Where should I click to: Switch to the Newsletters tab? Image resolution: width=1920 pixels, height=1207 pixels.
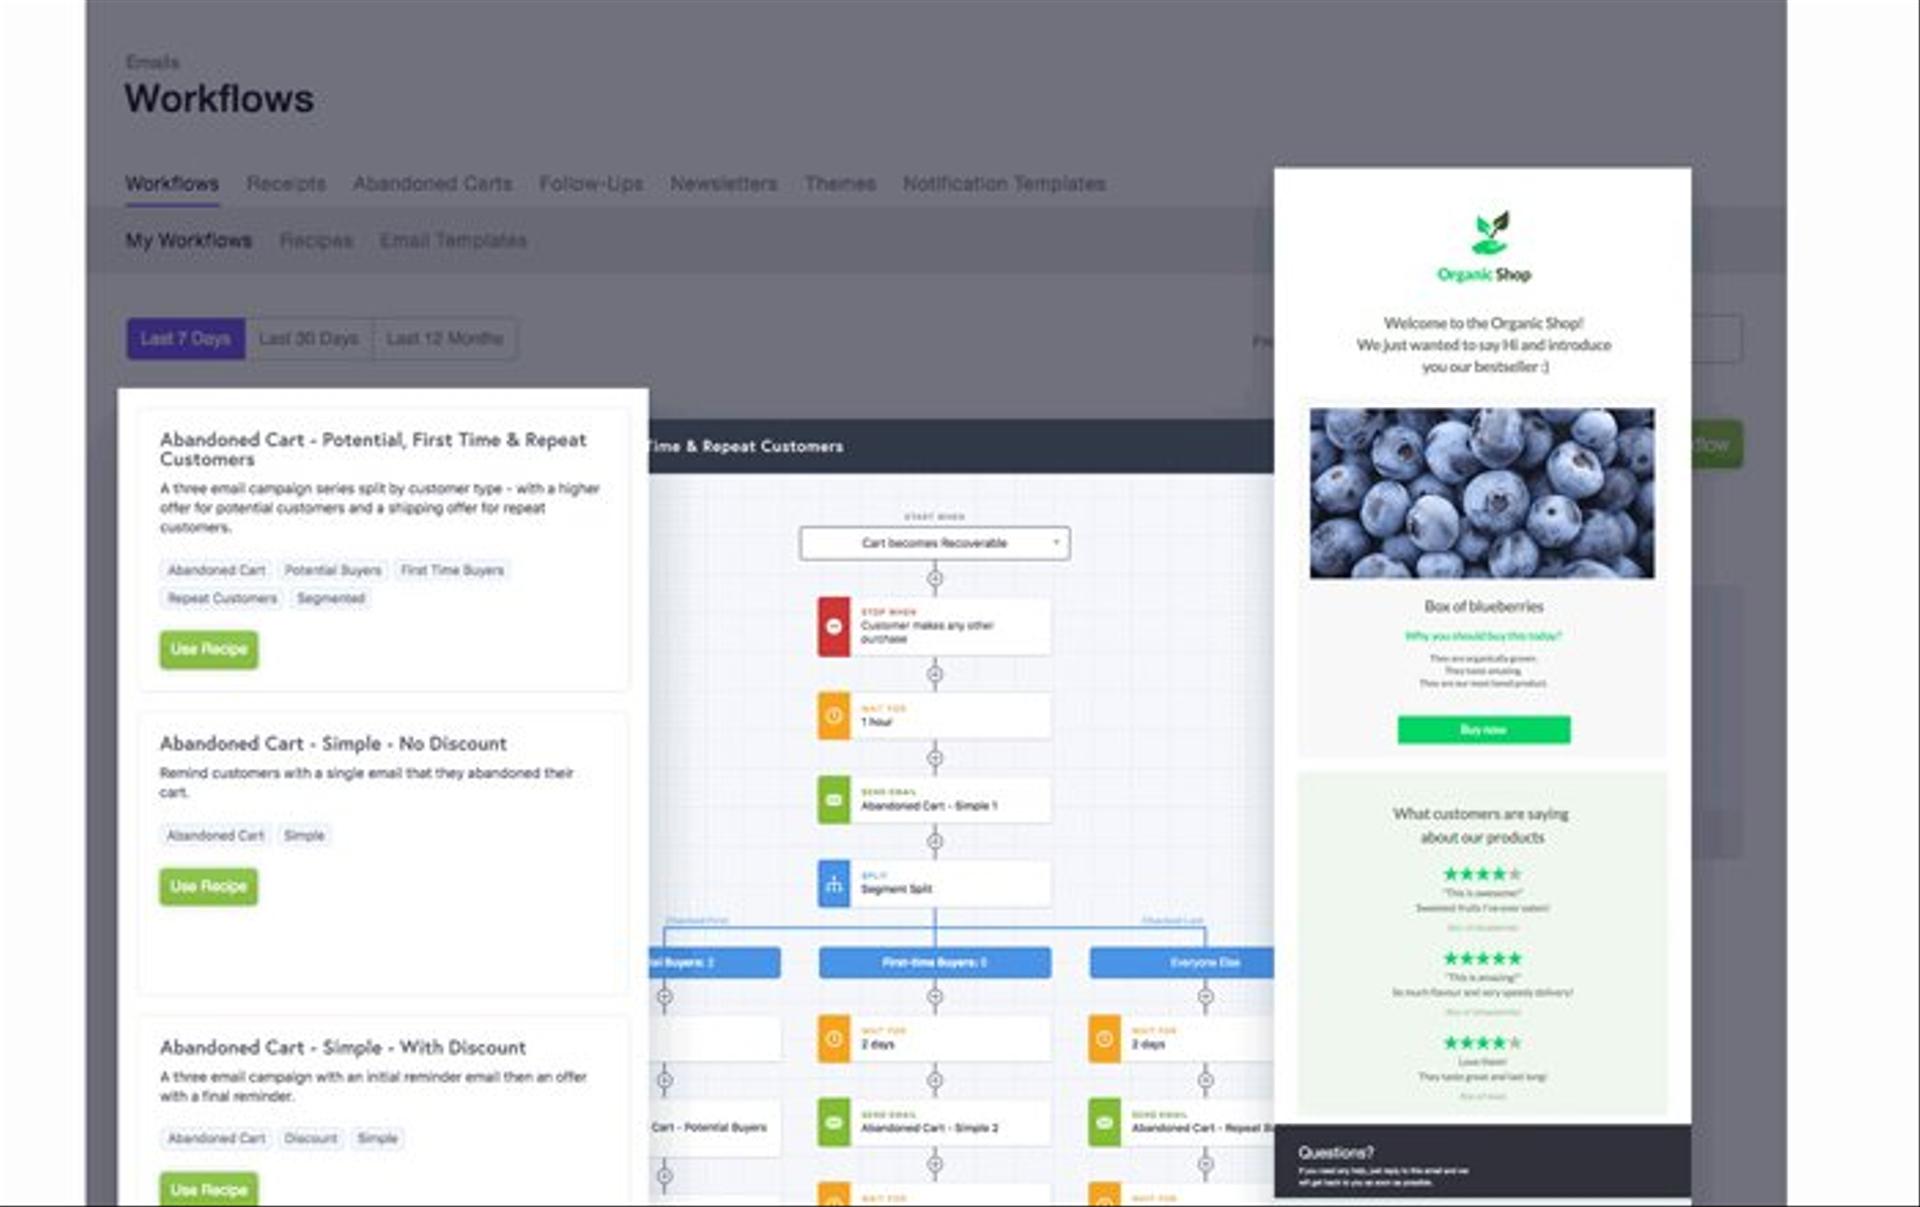click(x=722, y=182)
